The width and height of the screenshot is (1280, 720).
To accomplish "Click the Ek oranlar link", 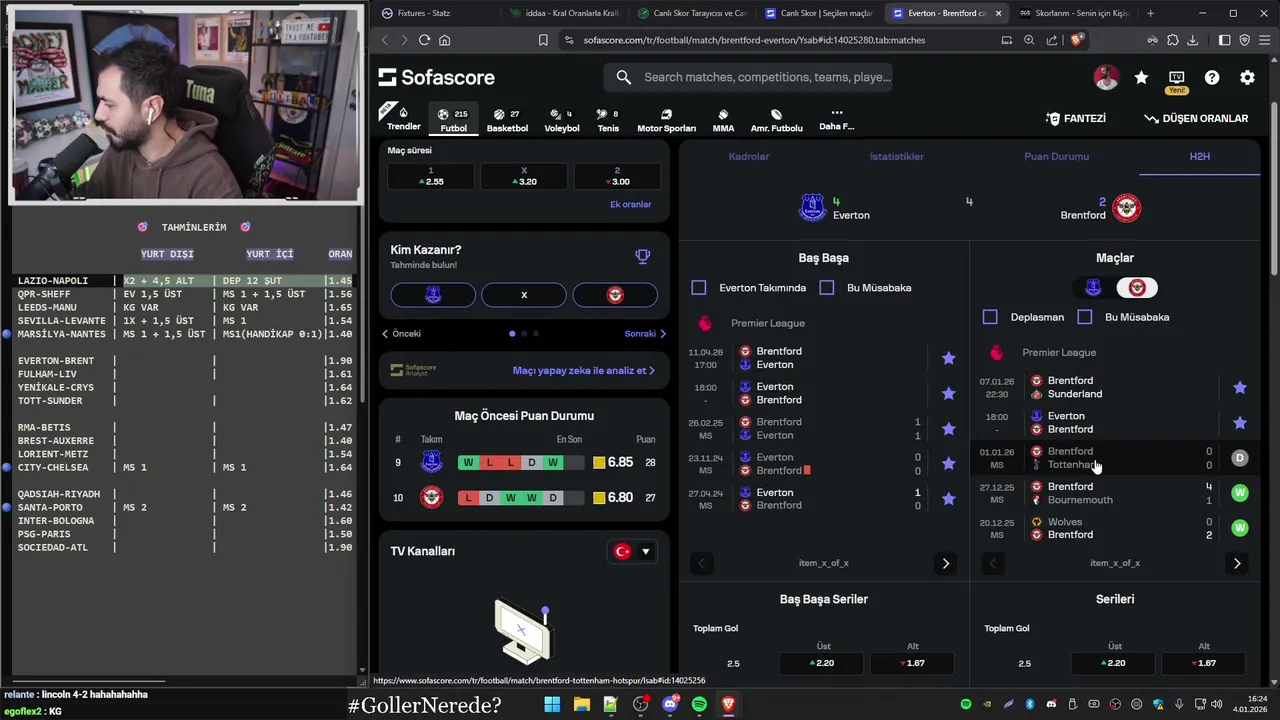I will coord(630,204).
